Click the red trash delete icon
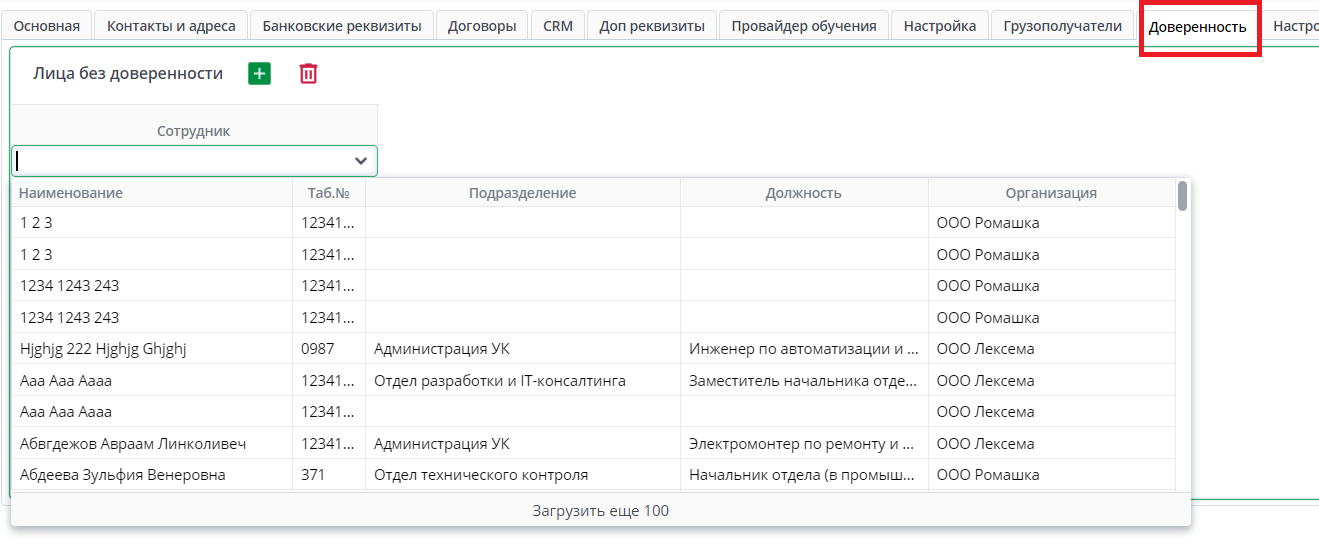This screenshot has height=554, width=1319. coord(308,73)
